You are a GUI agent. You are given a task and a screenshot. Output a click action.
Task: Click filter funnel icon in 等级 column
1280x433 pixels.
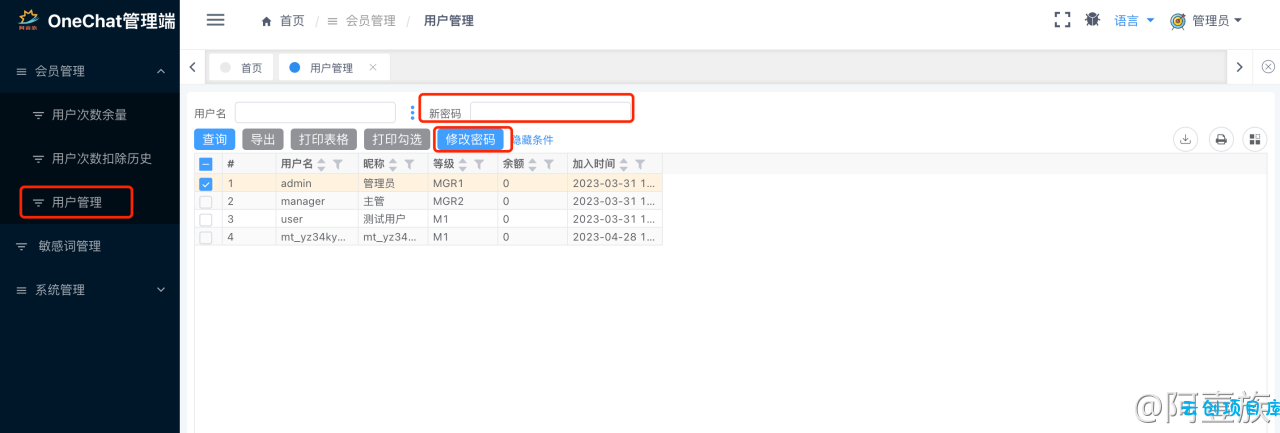479,164
